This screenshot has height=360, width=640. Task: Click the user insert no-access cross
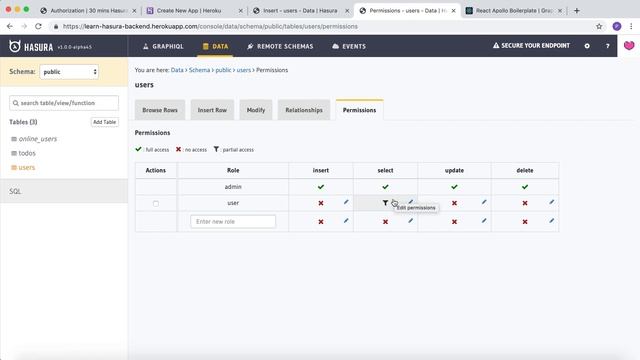321,203
